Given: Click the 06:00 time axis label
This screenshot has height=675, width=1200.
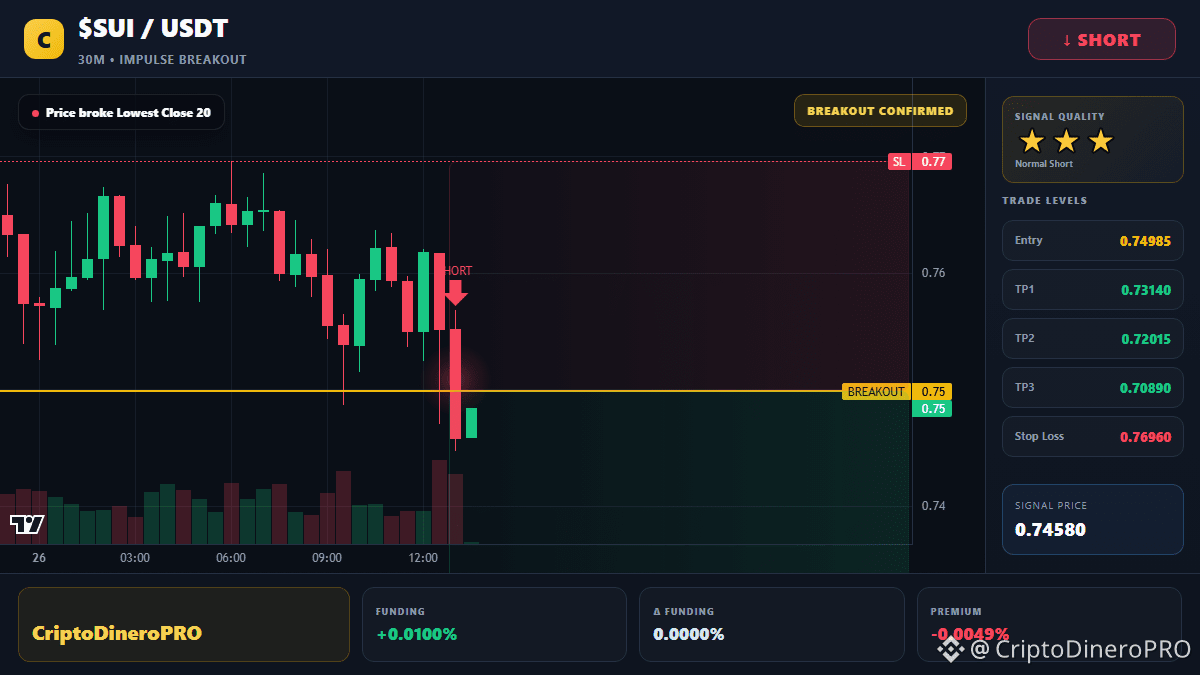Looking at the screenshot, I should (231, 558).
